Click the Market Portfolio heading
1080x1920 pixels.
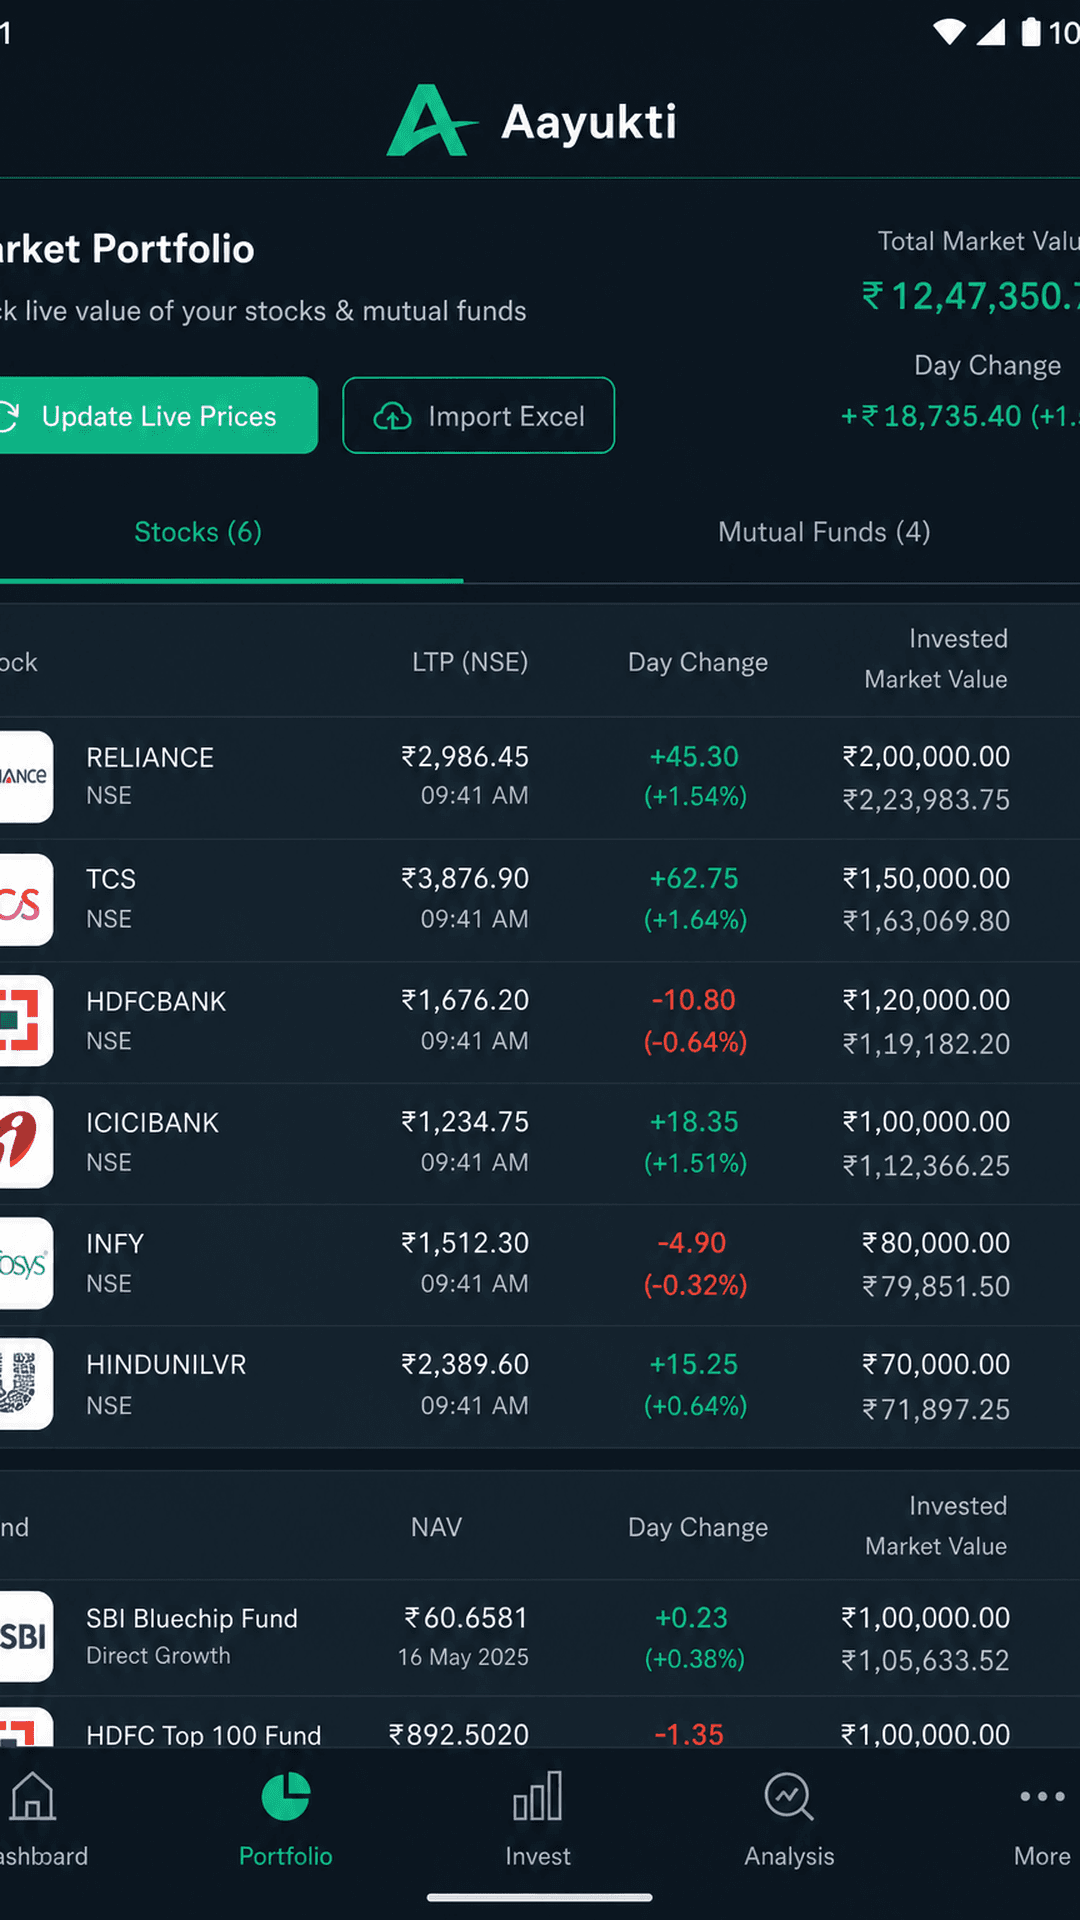click(x=127, y=249)
